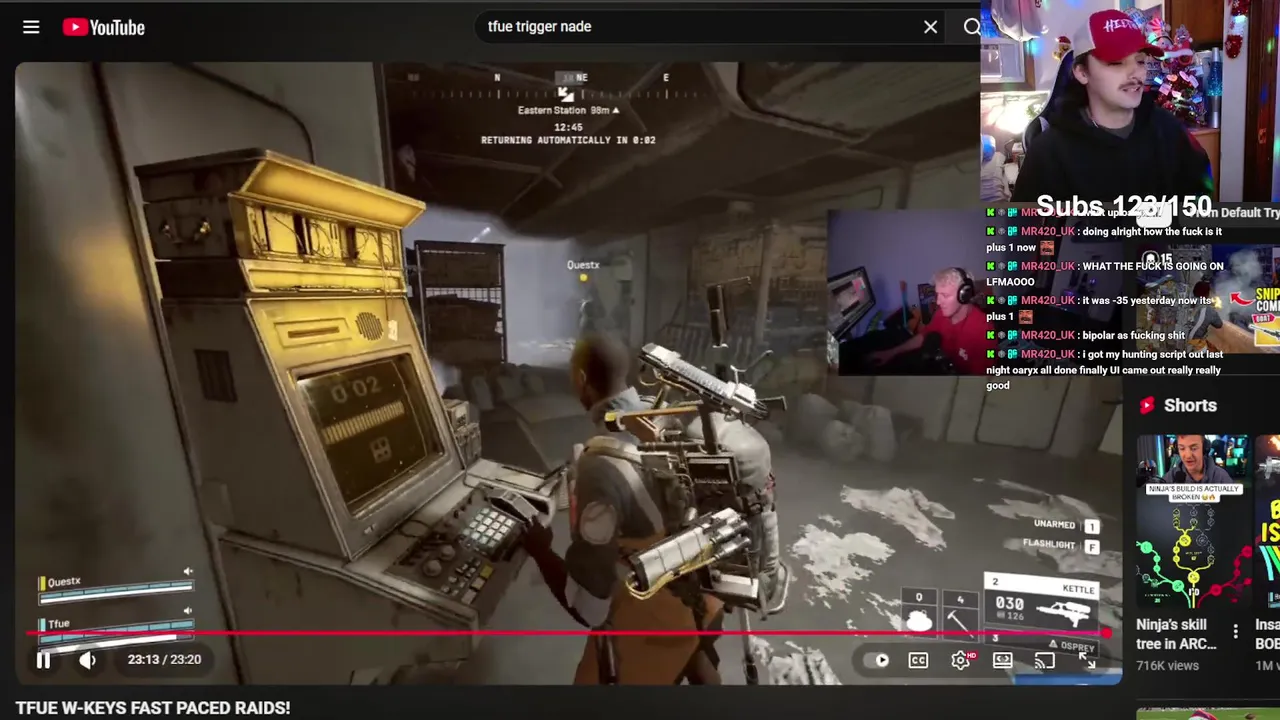This screenshot has width=1280, height=720.
Task: Open Ninja's skill tree Short thumbnail
Action: tap(1192, 520)
